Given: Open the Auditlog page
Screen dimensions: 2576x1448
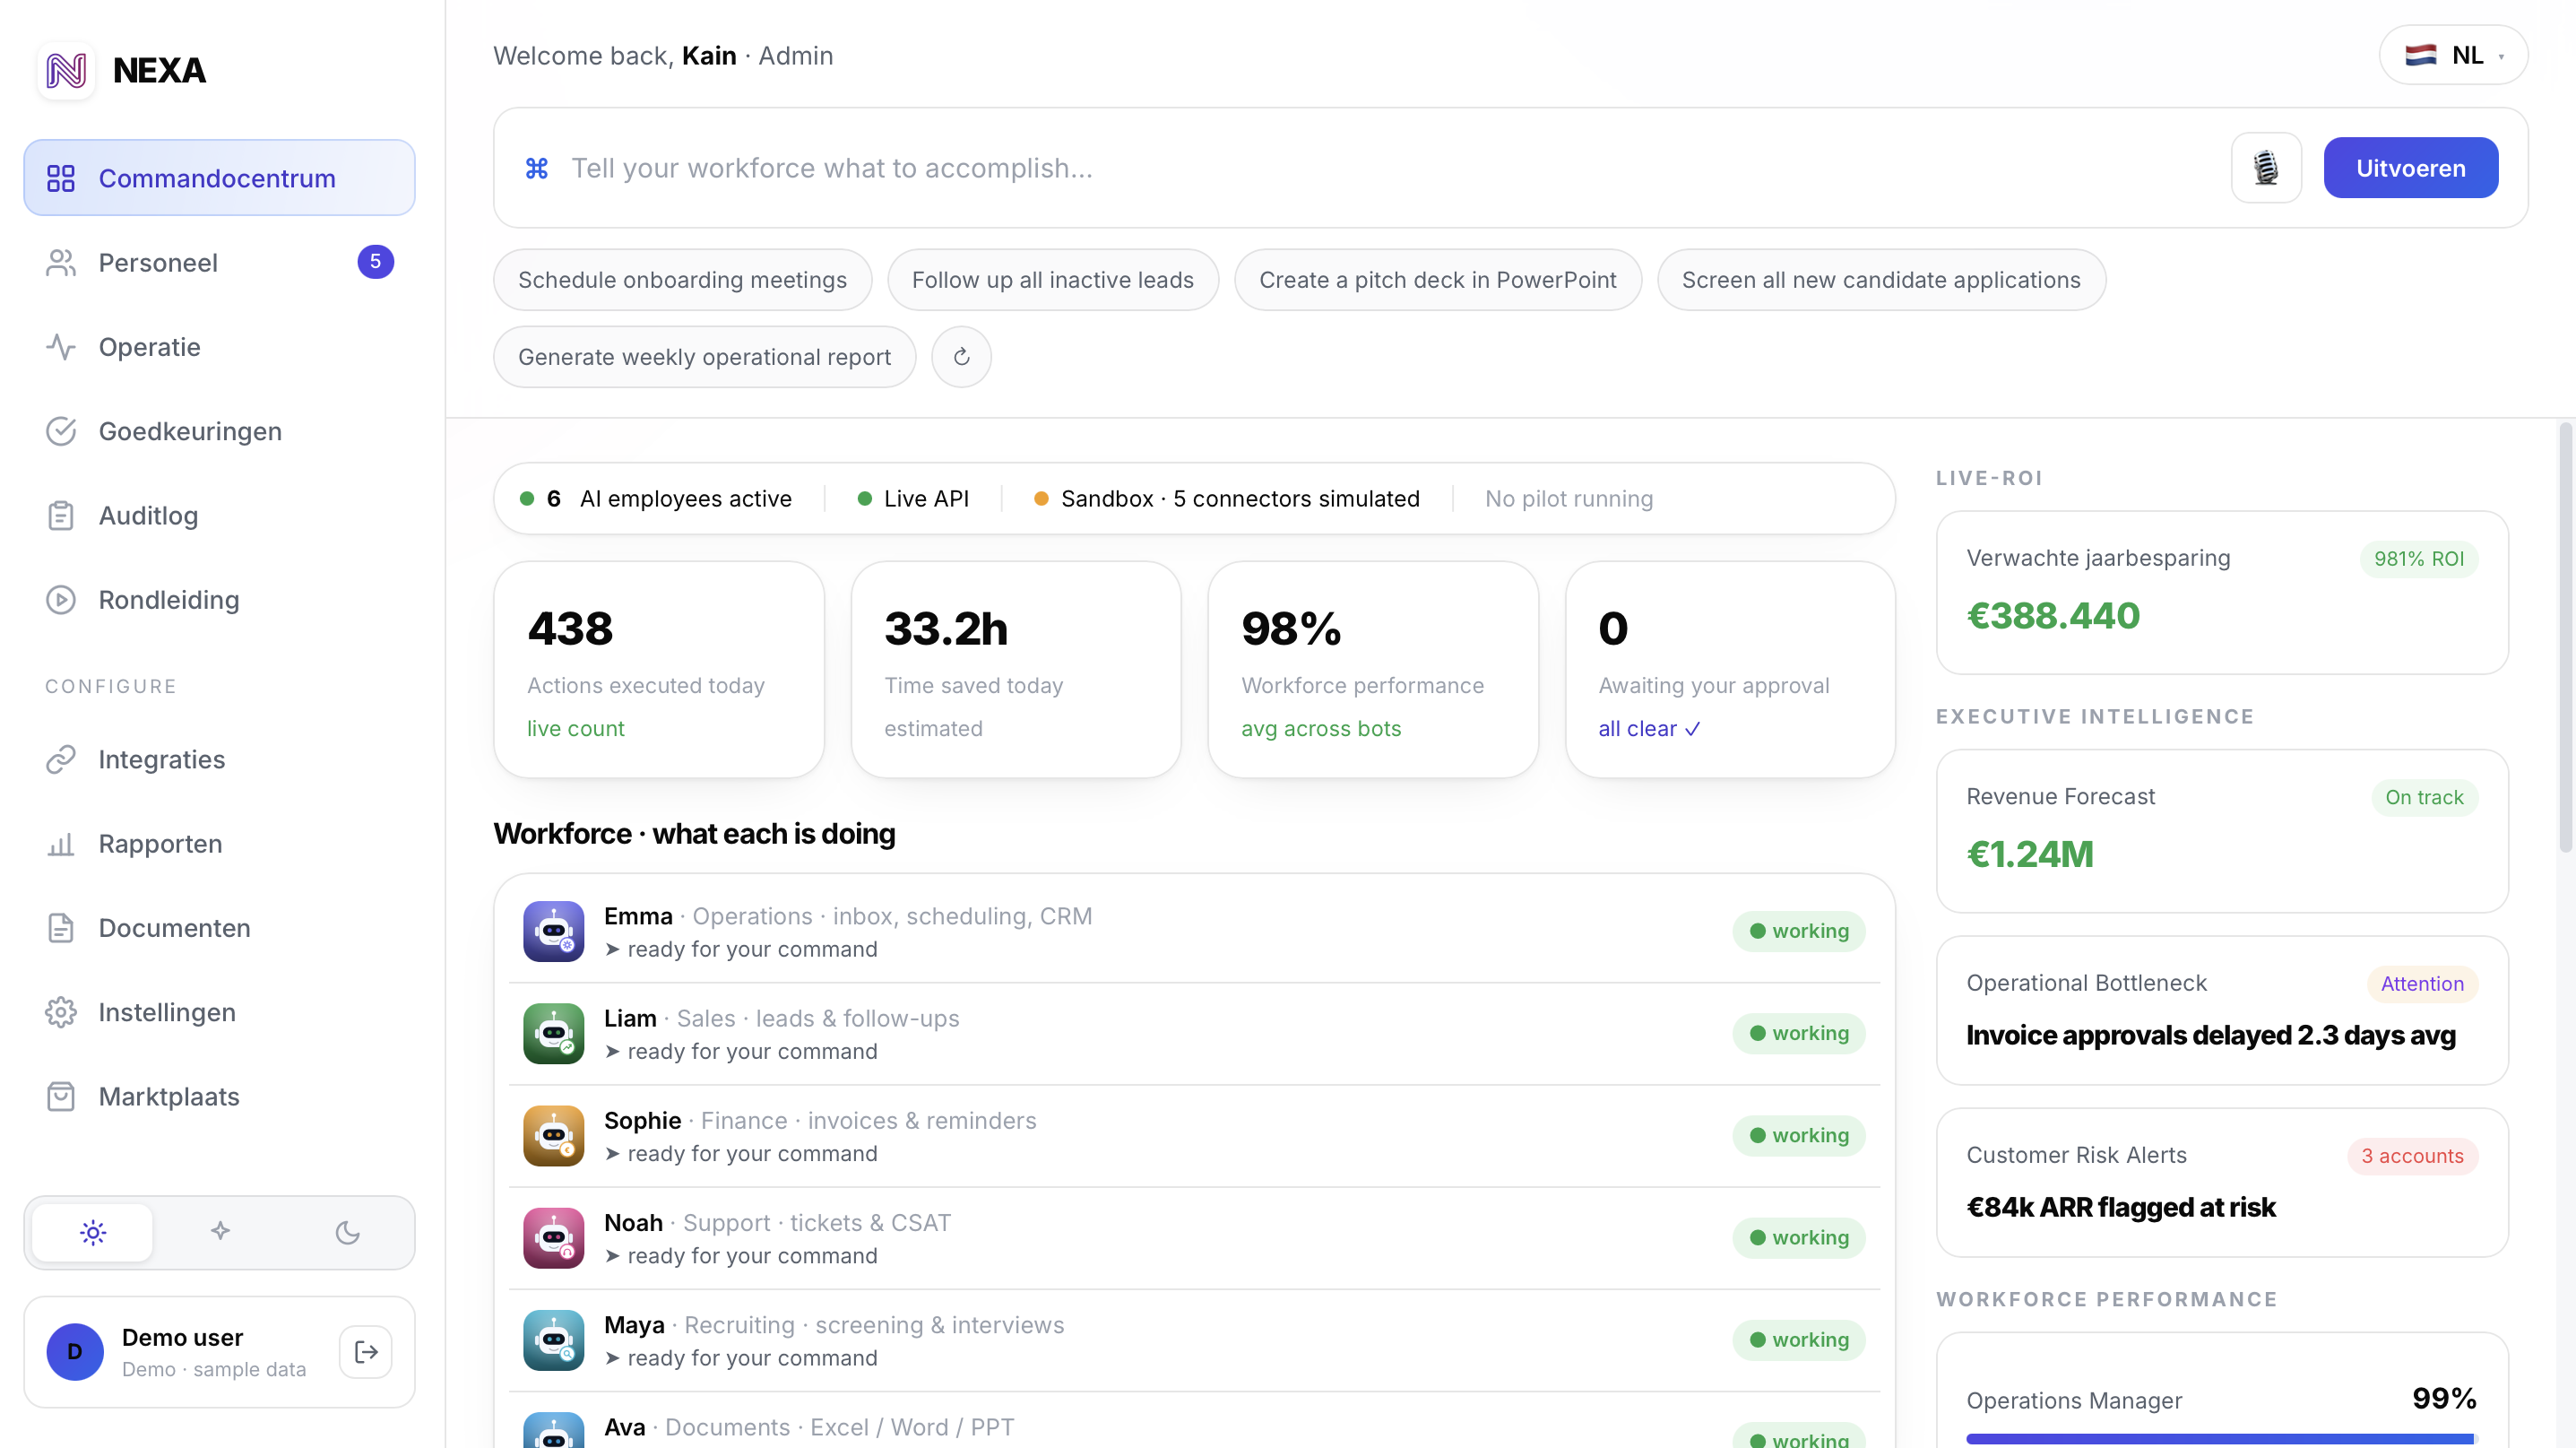Looking at the screenshot, I should coord(219,515).
